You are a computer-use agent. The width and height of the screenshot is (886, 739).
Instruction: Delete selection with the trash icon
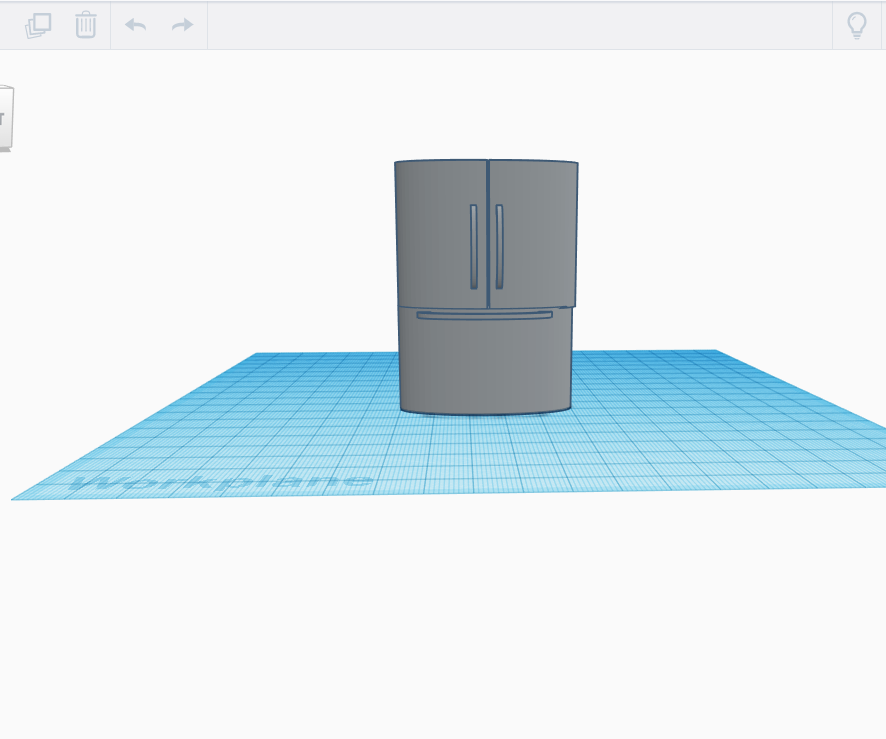86,25
